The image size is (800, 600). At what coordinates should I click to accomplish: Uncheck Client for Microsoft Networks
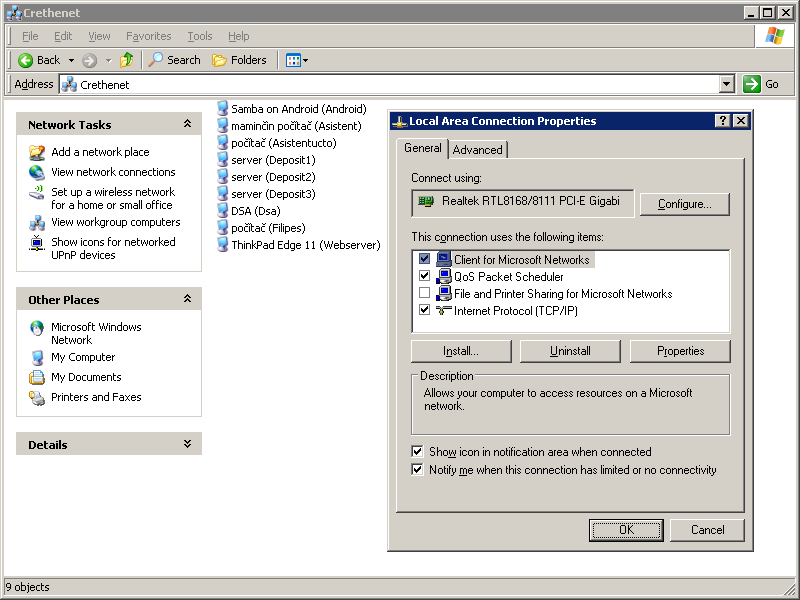point(424,259)
